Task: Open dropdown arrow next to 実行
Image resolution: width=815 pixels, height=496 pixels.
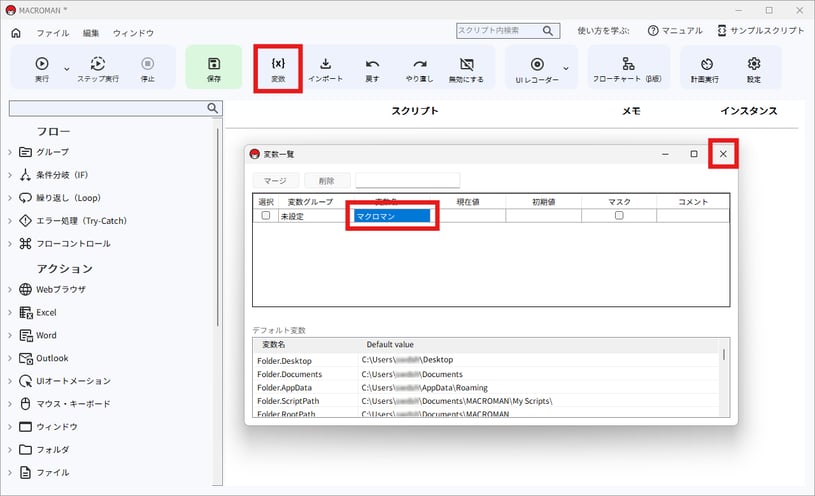Action: [67, 69]
